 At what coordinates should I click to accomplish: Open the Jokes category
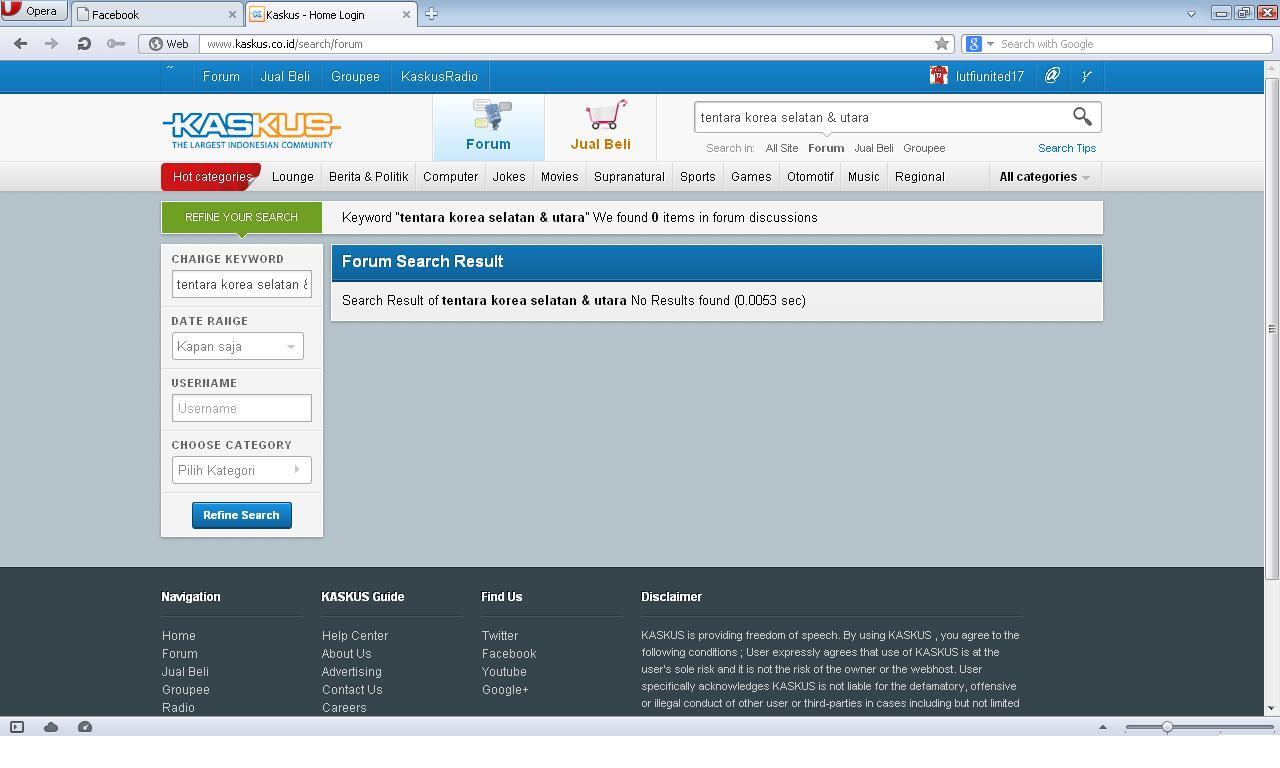(x=509, y=177)
